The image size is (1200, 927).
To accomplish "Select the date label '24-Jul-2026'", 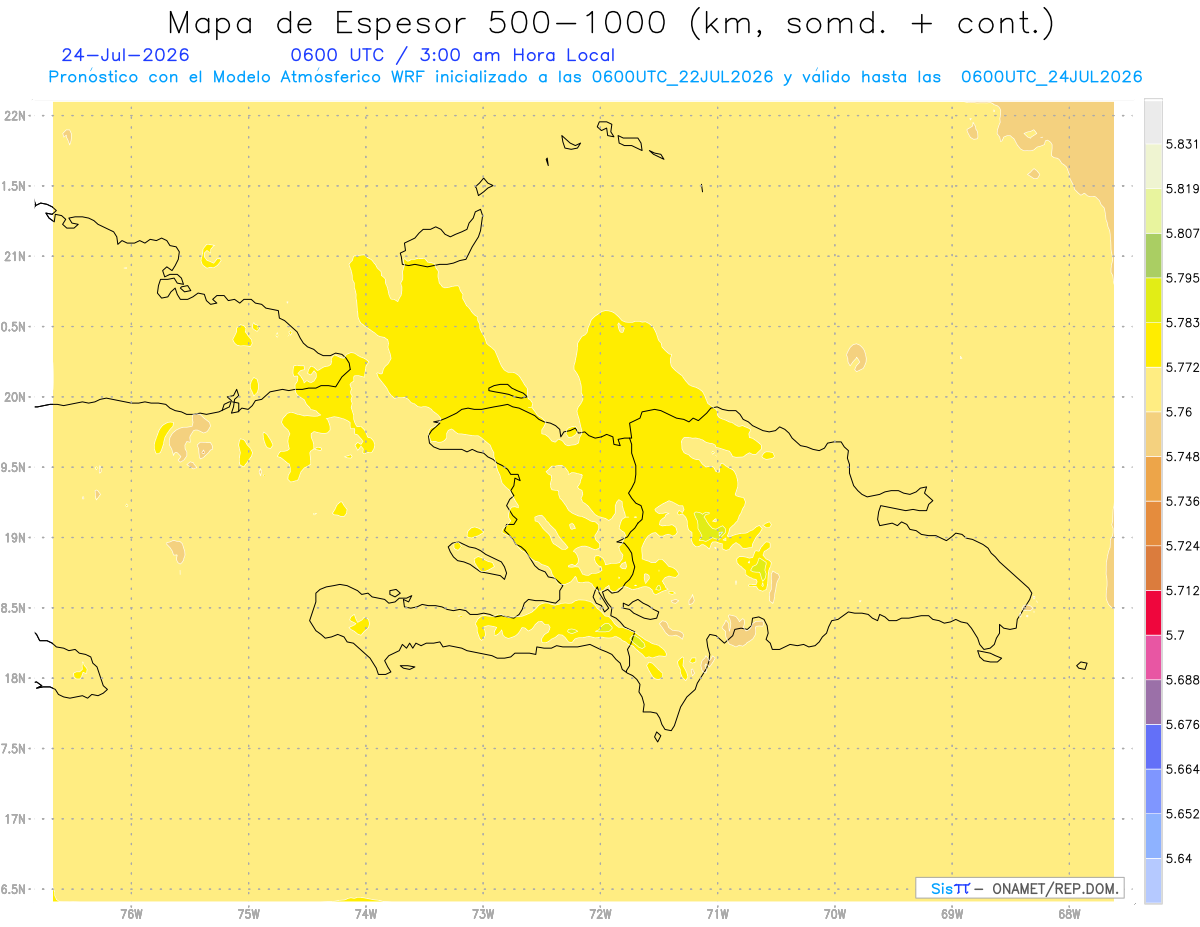I will pyautogui.click(x=125, y=55).
